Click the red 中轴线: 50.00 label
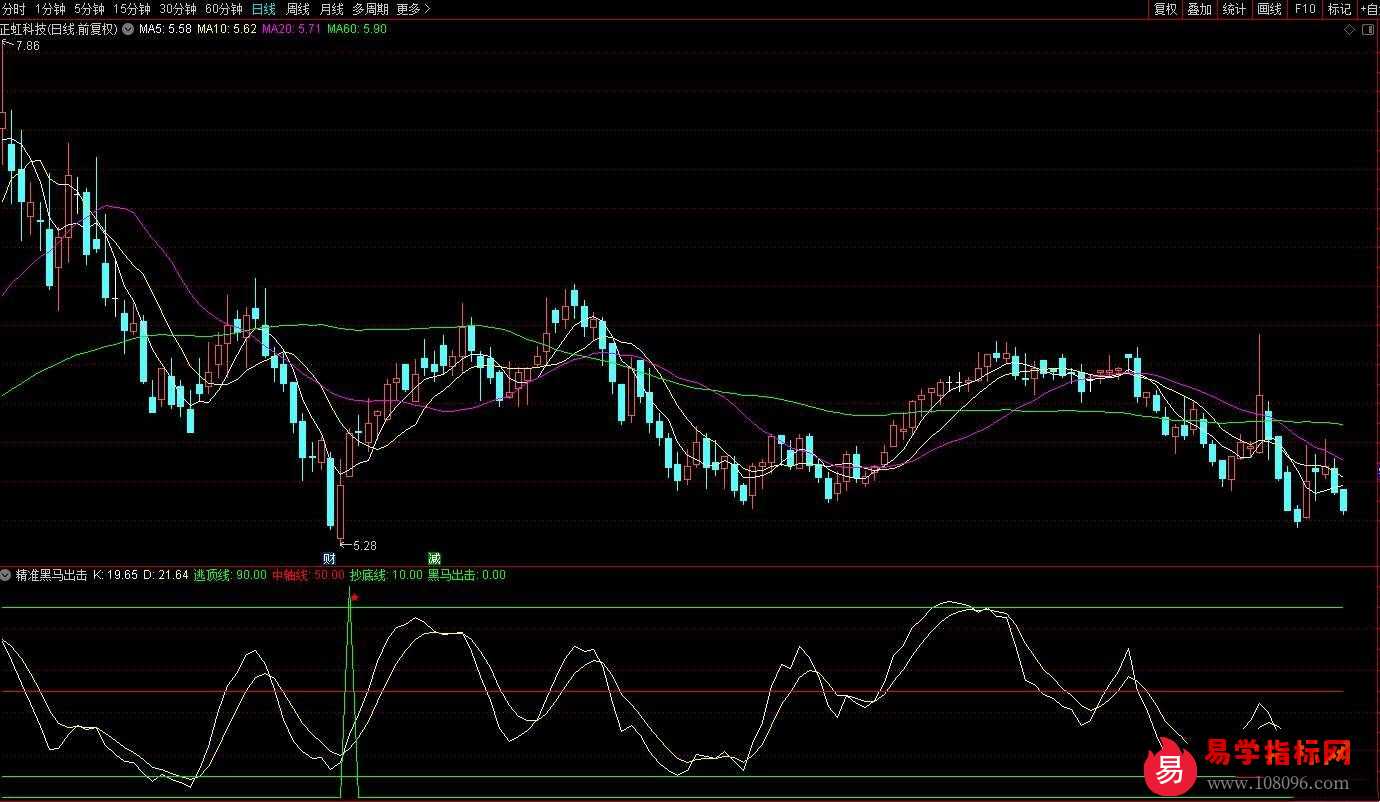 pyautogui.click(x=308, y=575)
